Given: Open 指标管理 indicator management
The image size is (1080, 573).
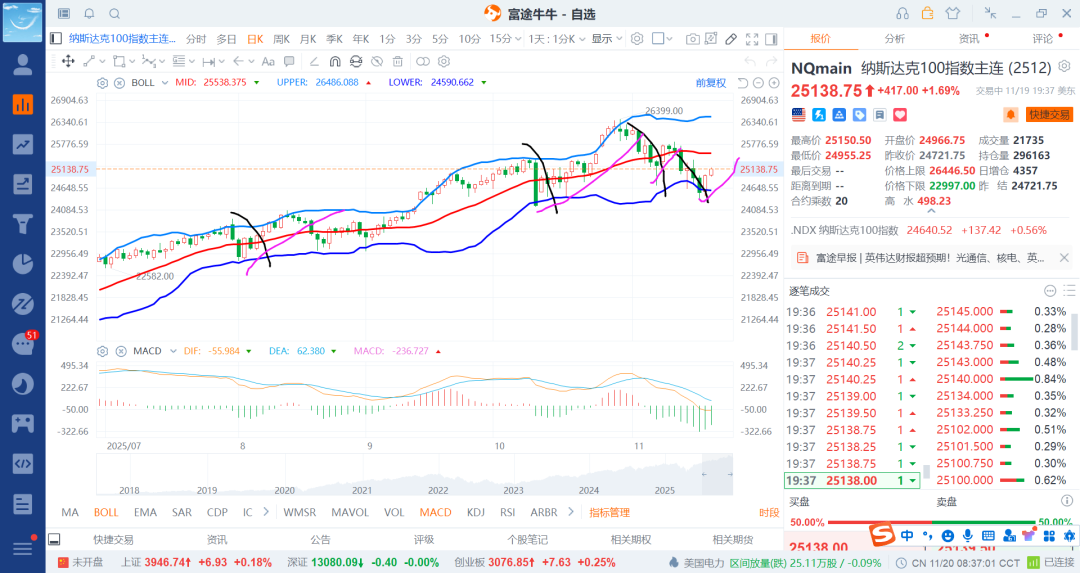Looking at the screenshot, I should point(610,512).
